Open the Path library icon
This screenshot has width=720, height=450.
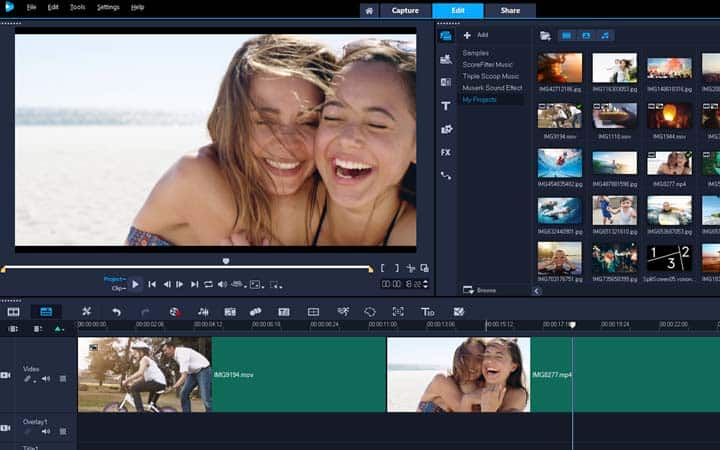point(446,175)
